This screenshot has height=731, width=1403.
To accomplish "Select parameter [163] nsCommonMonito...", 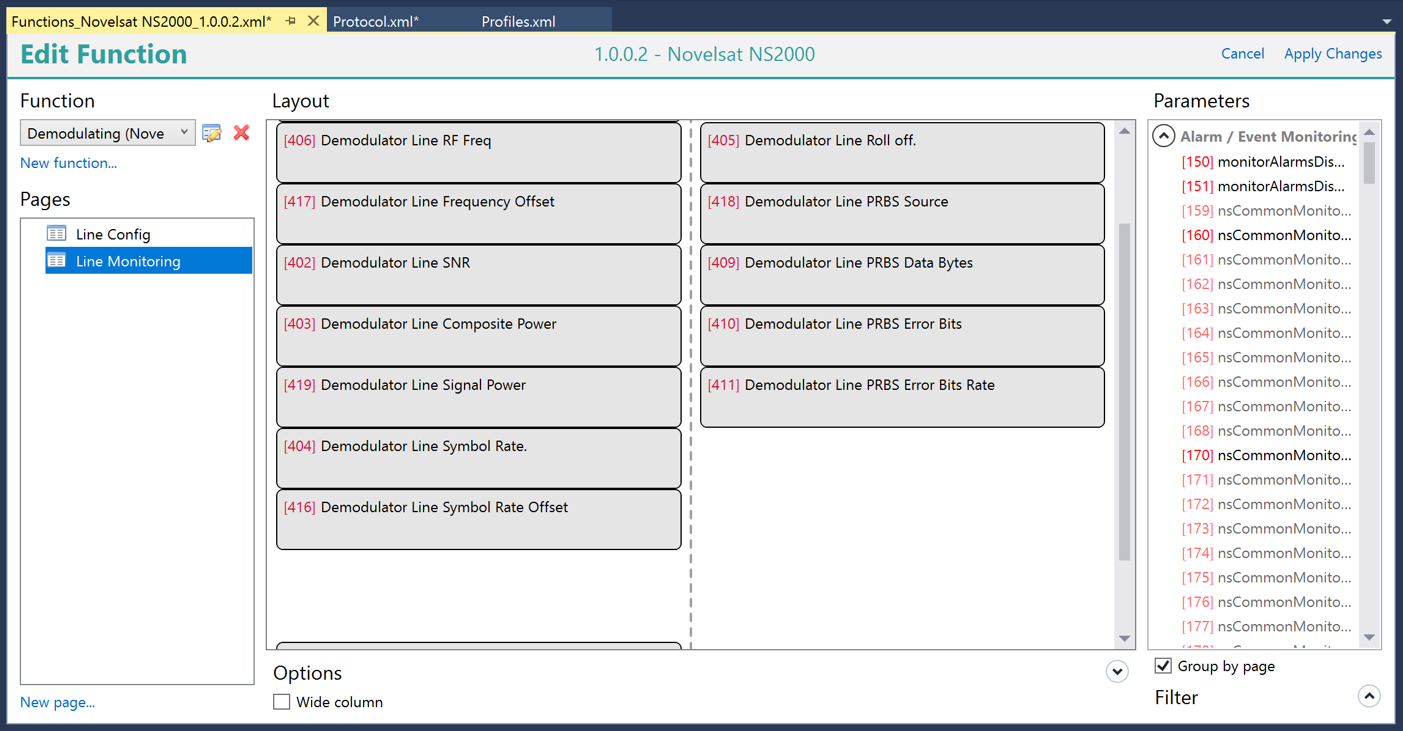I will (x=1266, y=309).
